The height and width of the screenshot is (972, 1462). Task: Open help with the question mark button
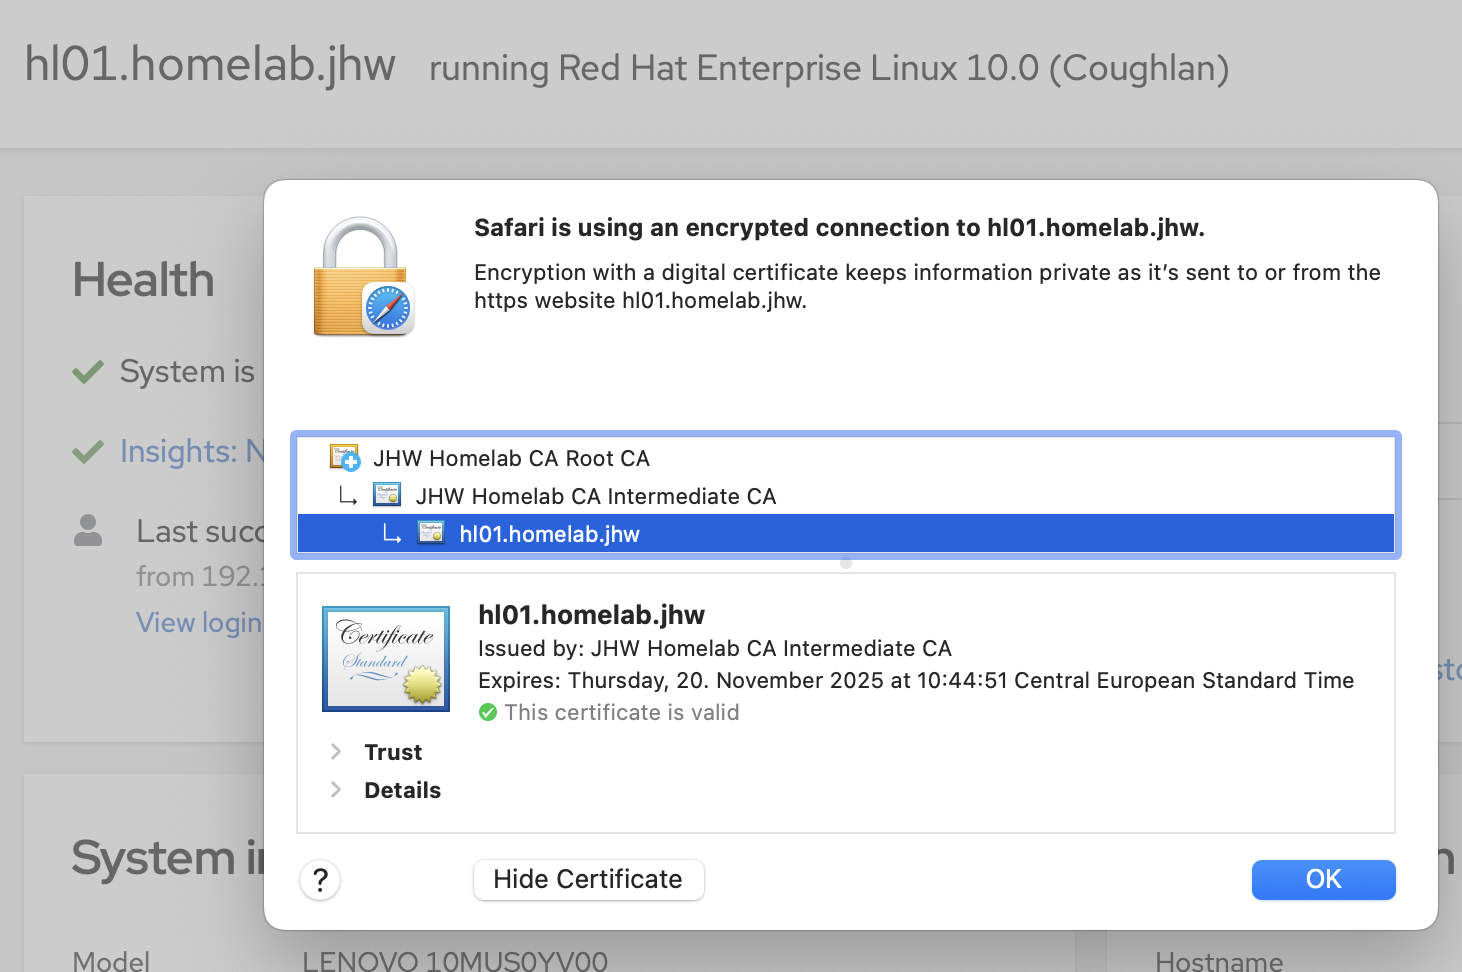[320, 880]
